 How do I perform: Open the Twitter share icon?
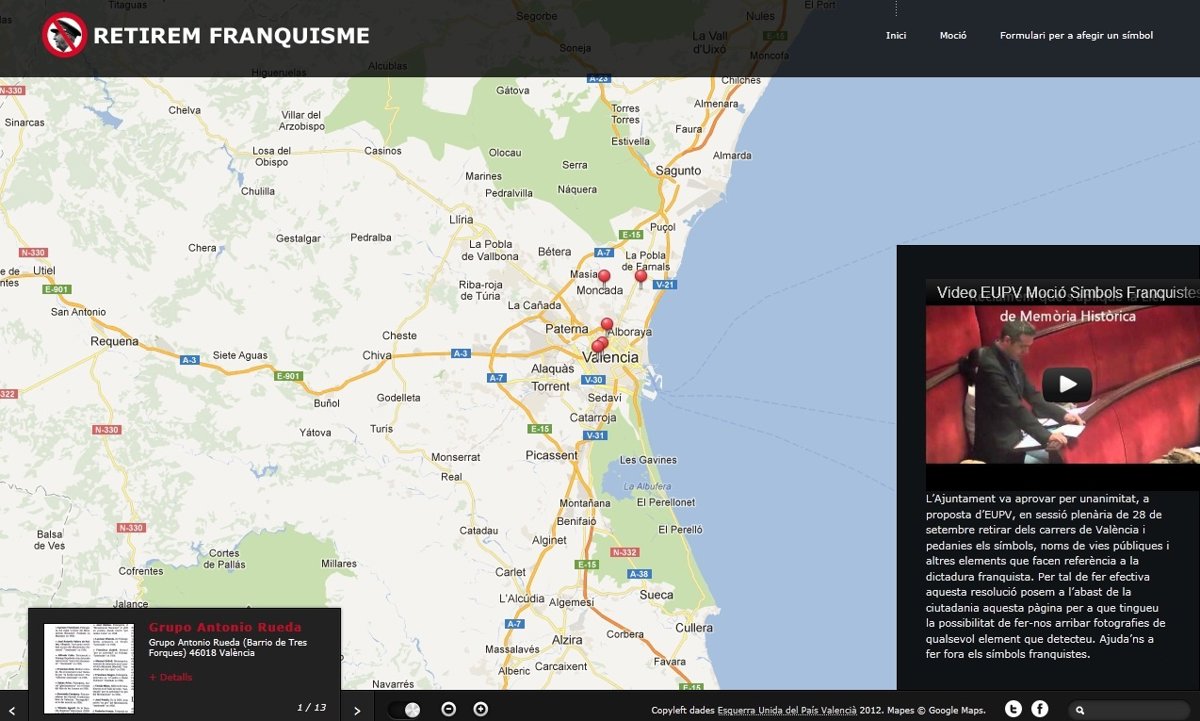[x=1013, y=709]
